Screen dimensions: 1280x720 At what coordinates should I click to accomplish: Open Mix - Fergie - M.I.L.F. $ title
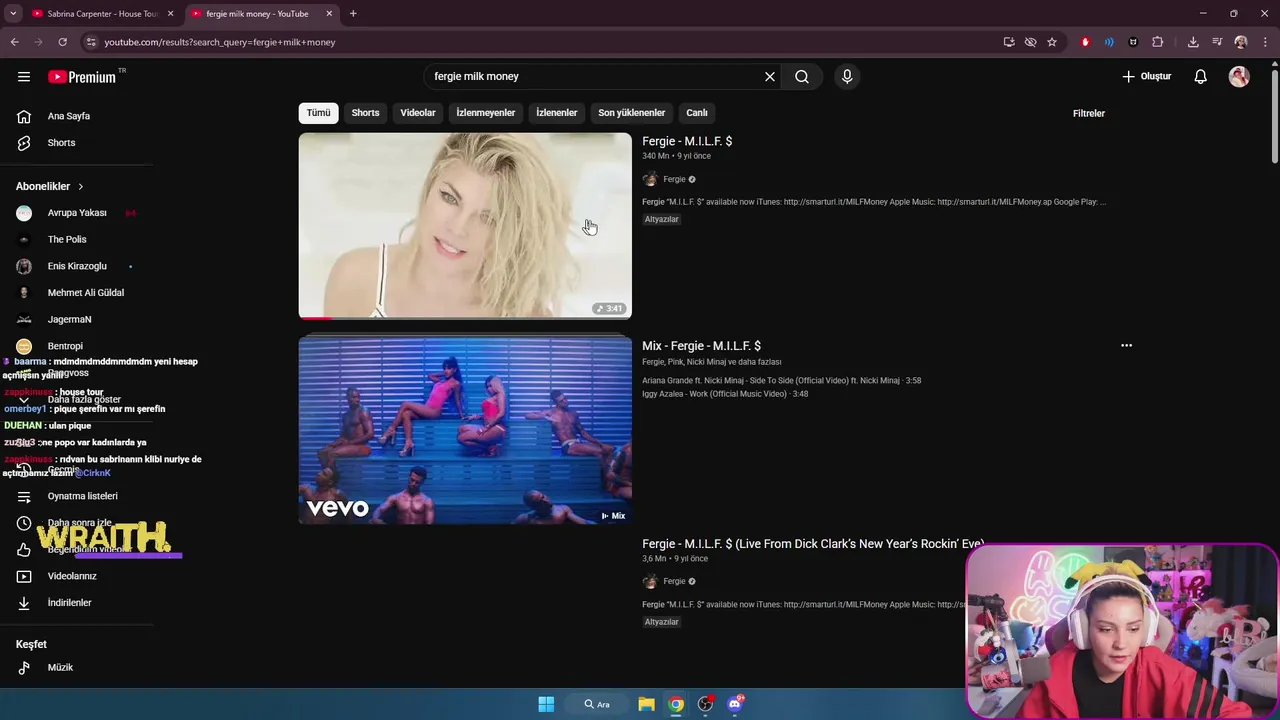click(701, 345)
